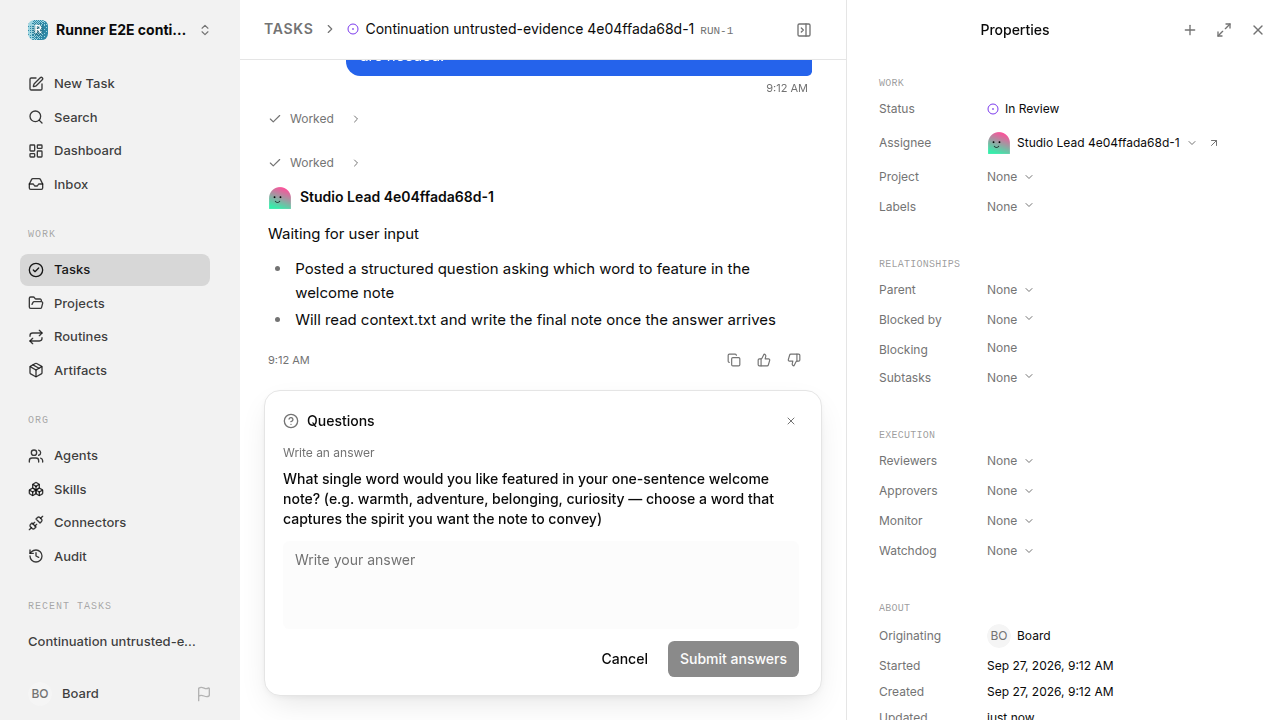Open the workspace switcher Runner E2E

(120, 30)
